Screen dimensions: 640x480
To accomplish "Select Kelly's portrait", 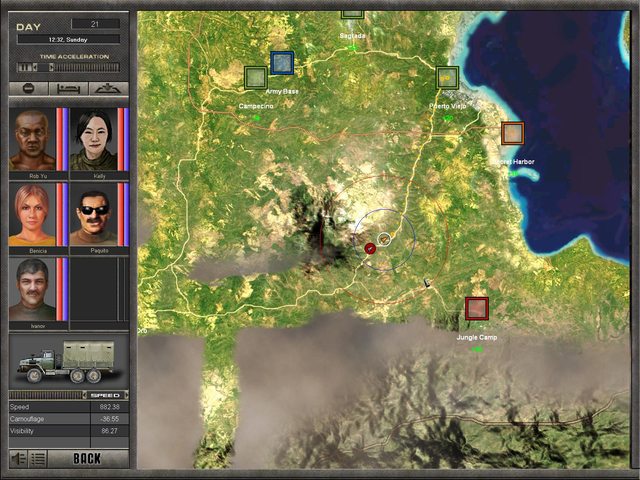I will pyautogui.click(x=93, y=139).
